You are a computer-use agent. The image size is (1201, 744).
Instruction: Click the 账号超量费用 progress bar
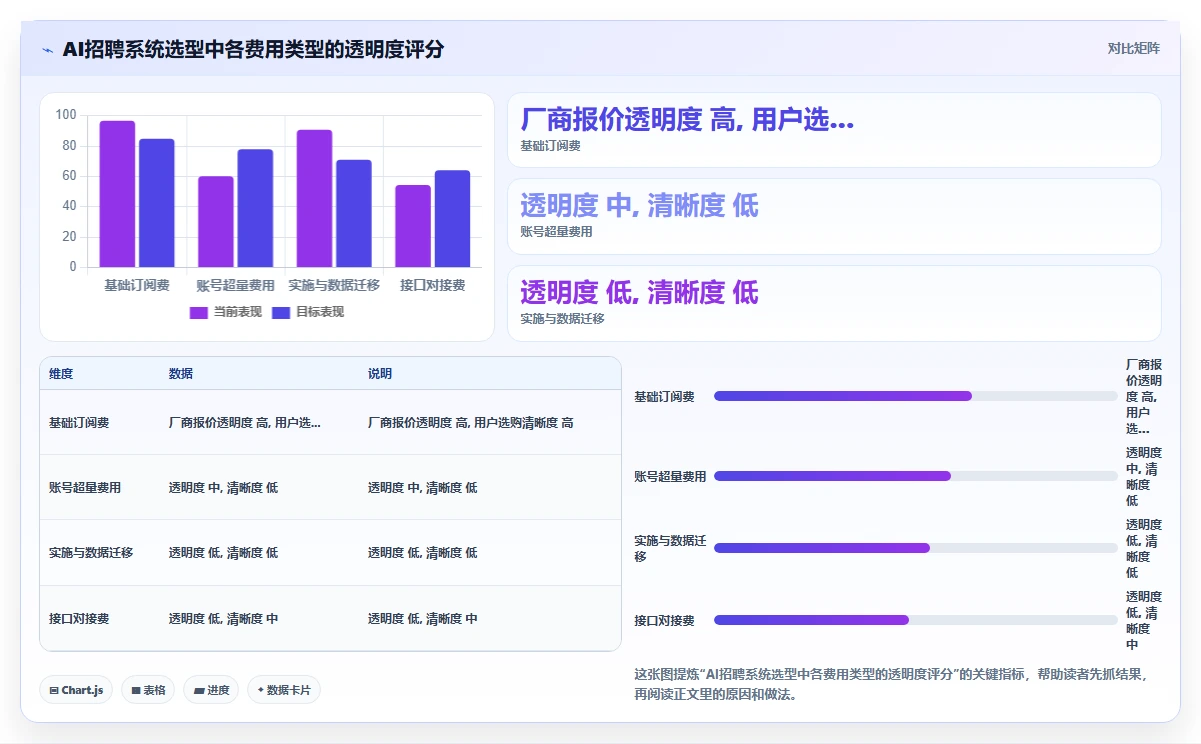915,476
